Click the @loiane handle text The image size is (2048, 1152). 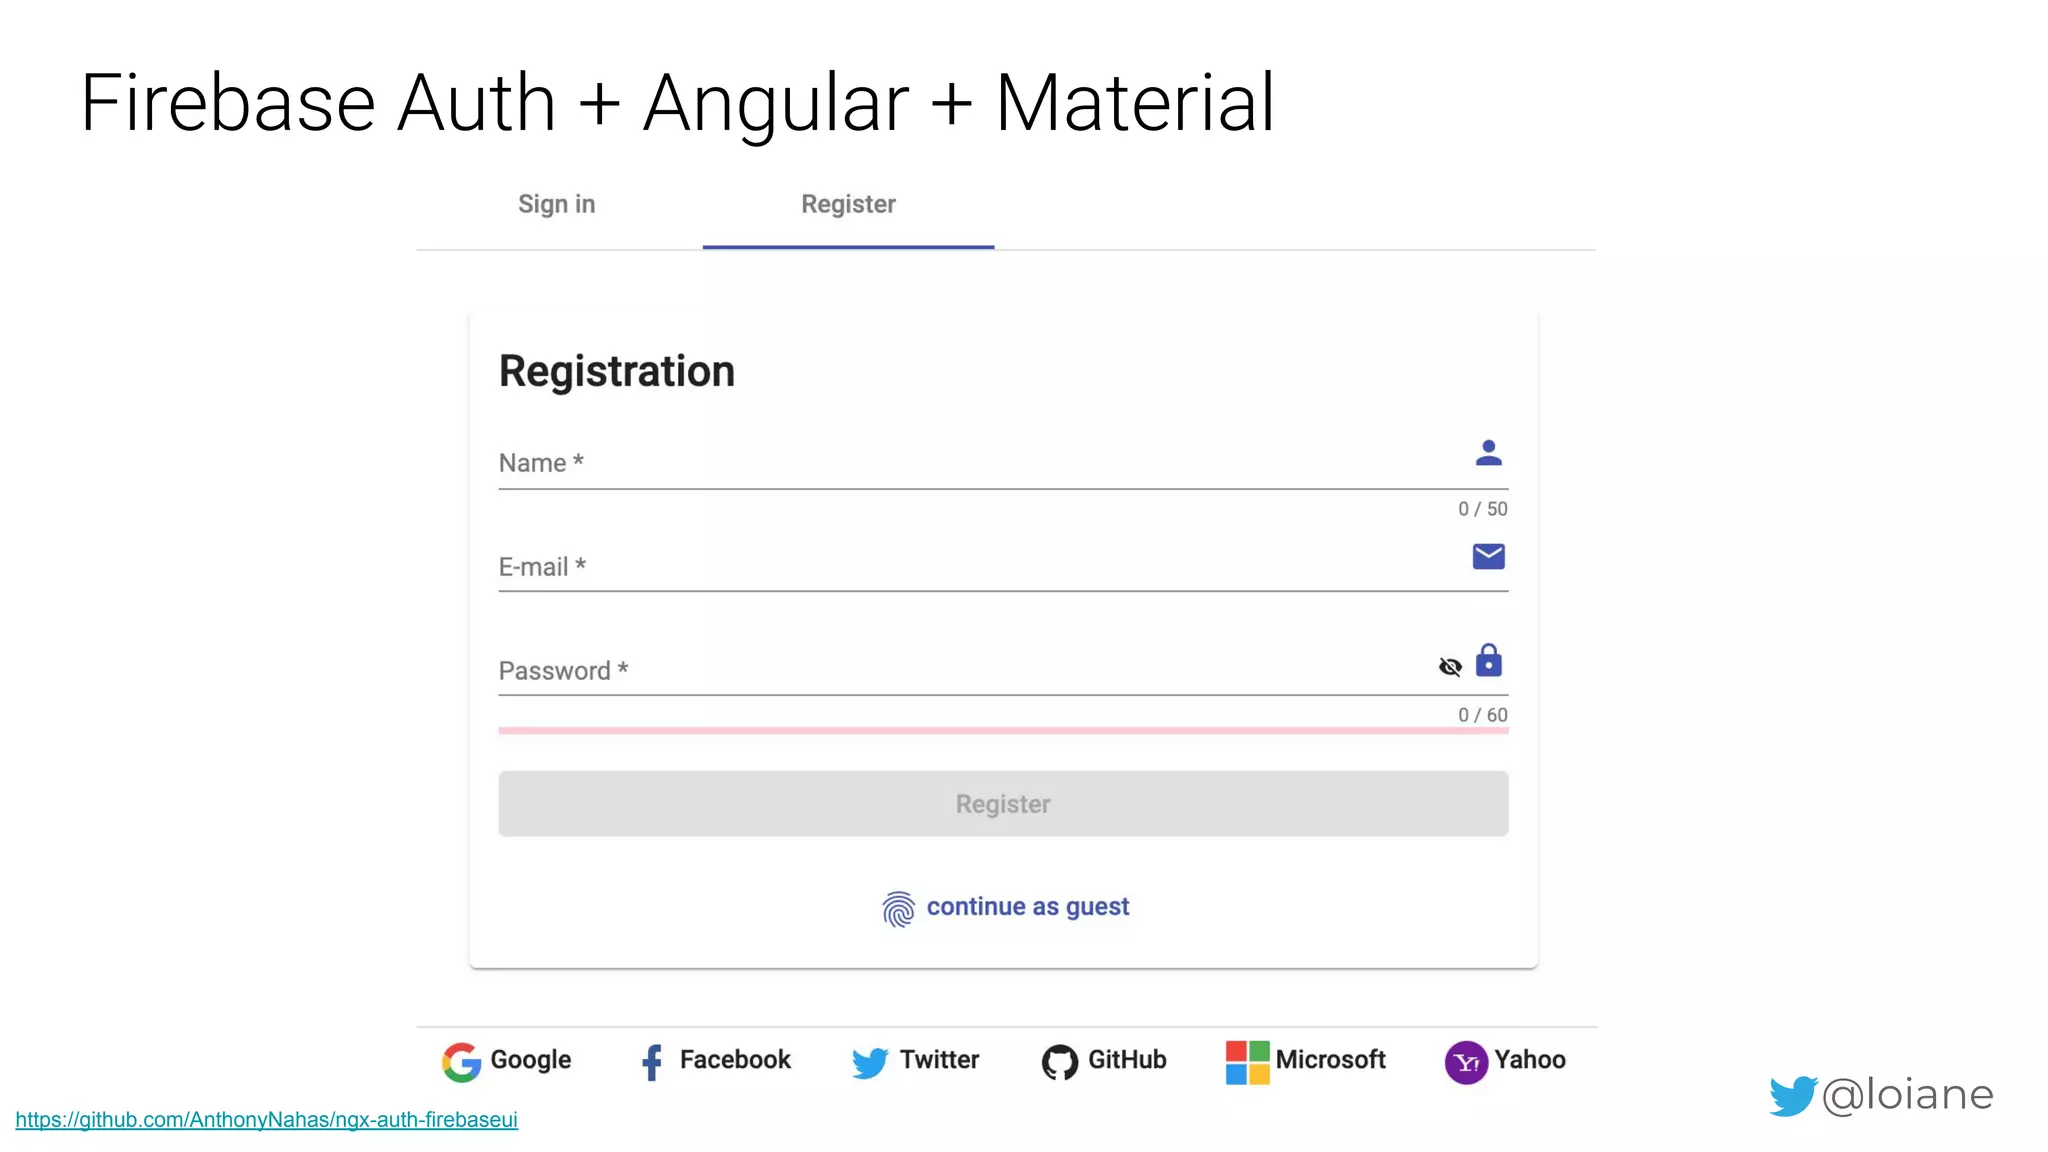(x=1908, y=1095)
